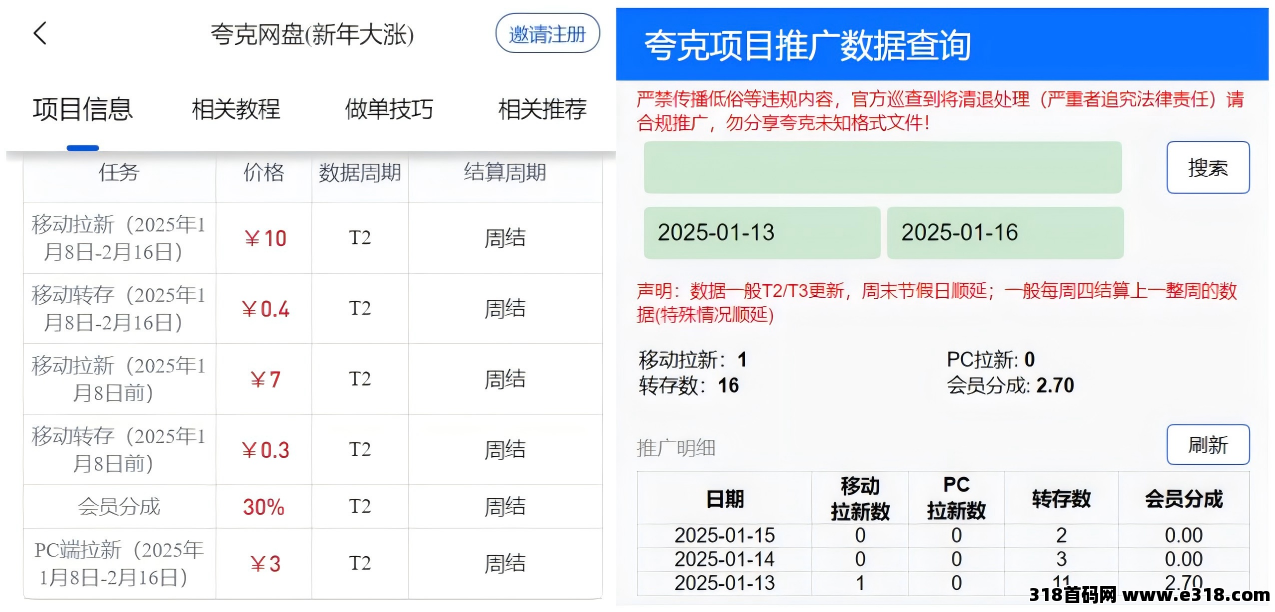Click the PC拉新数 column header
The width and height of the screenshot is (1275, 612).
957,498
